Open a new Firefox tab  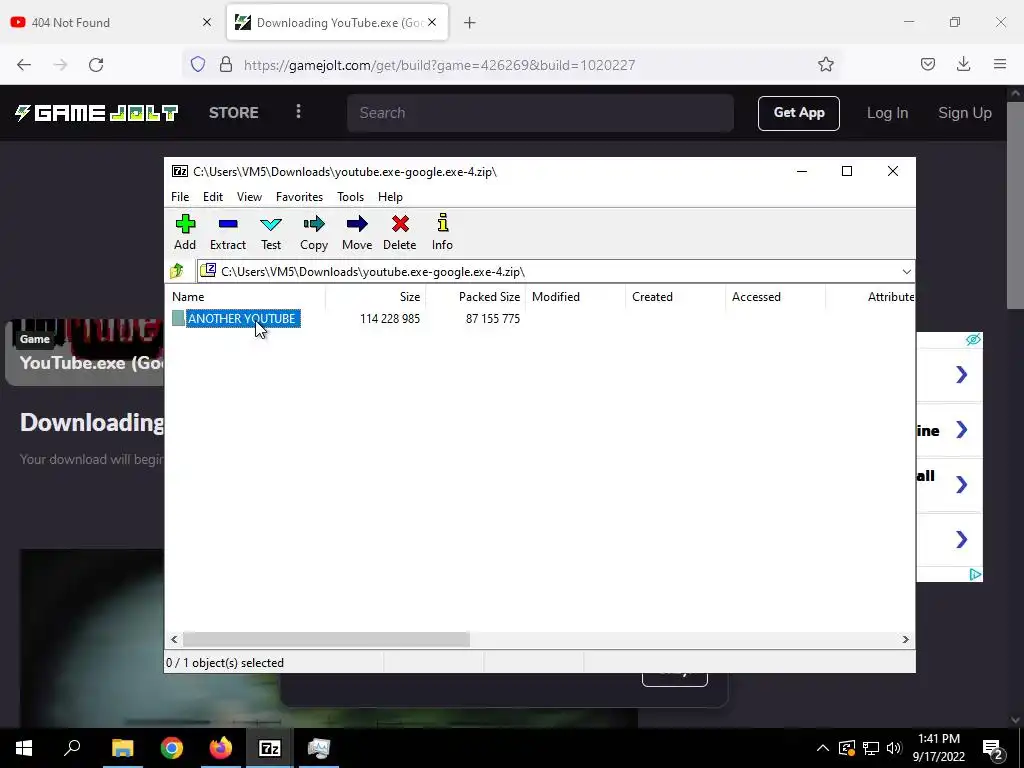tap(470, 23)
